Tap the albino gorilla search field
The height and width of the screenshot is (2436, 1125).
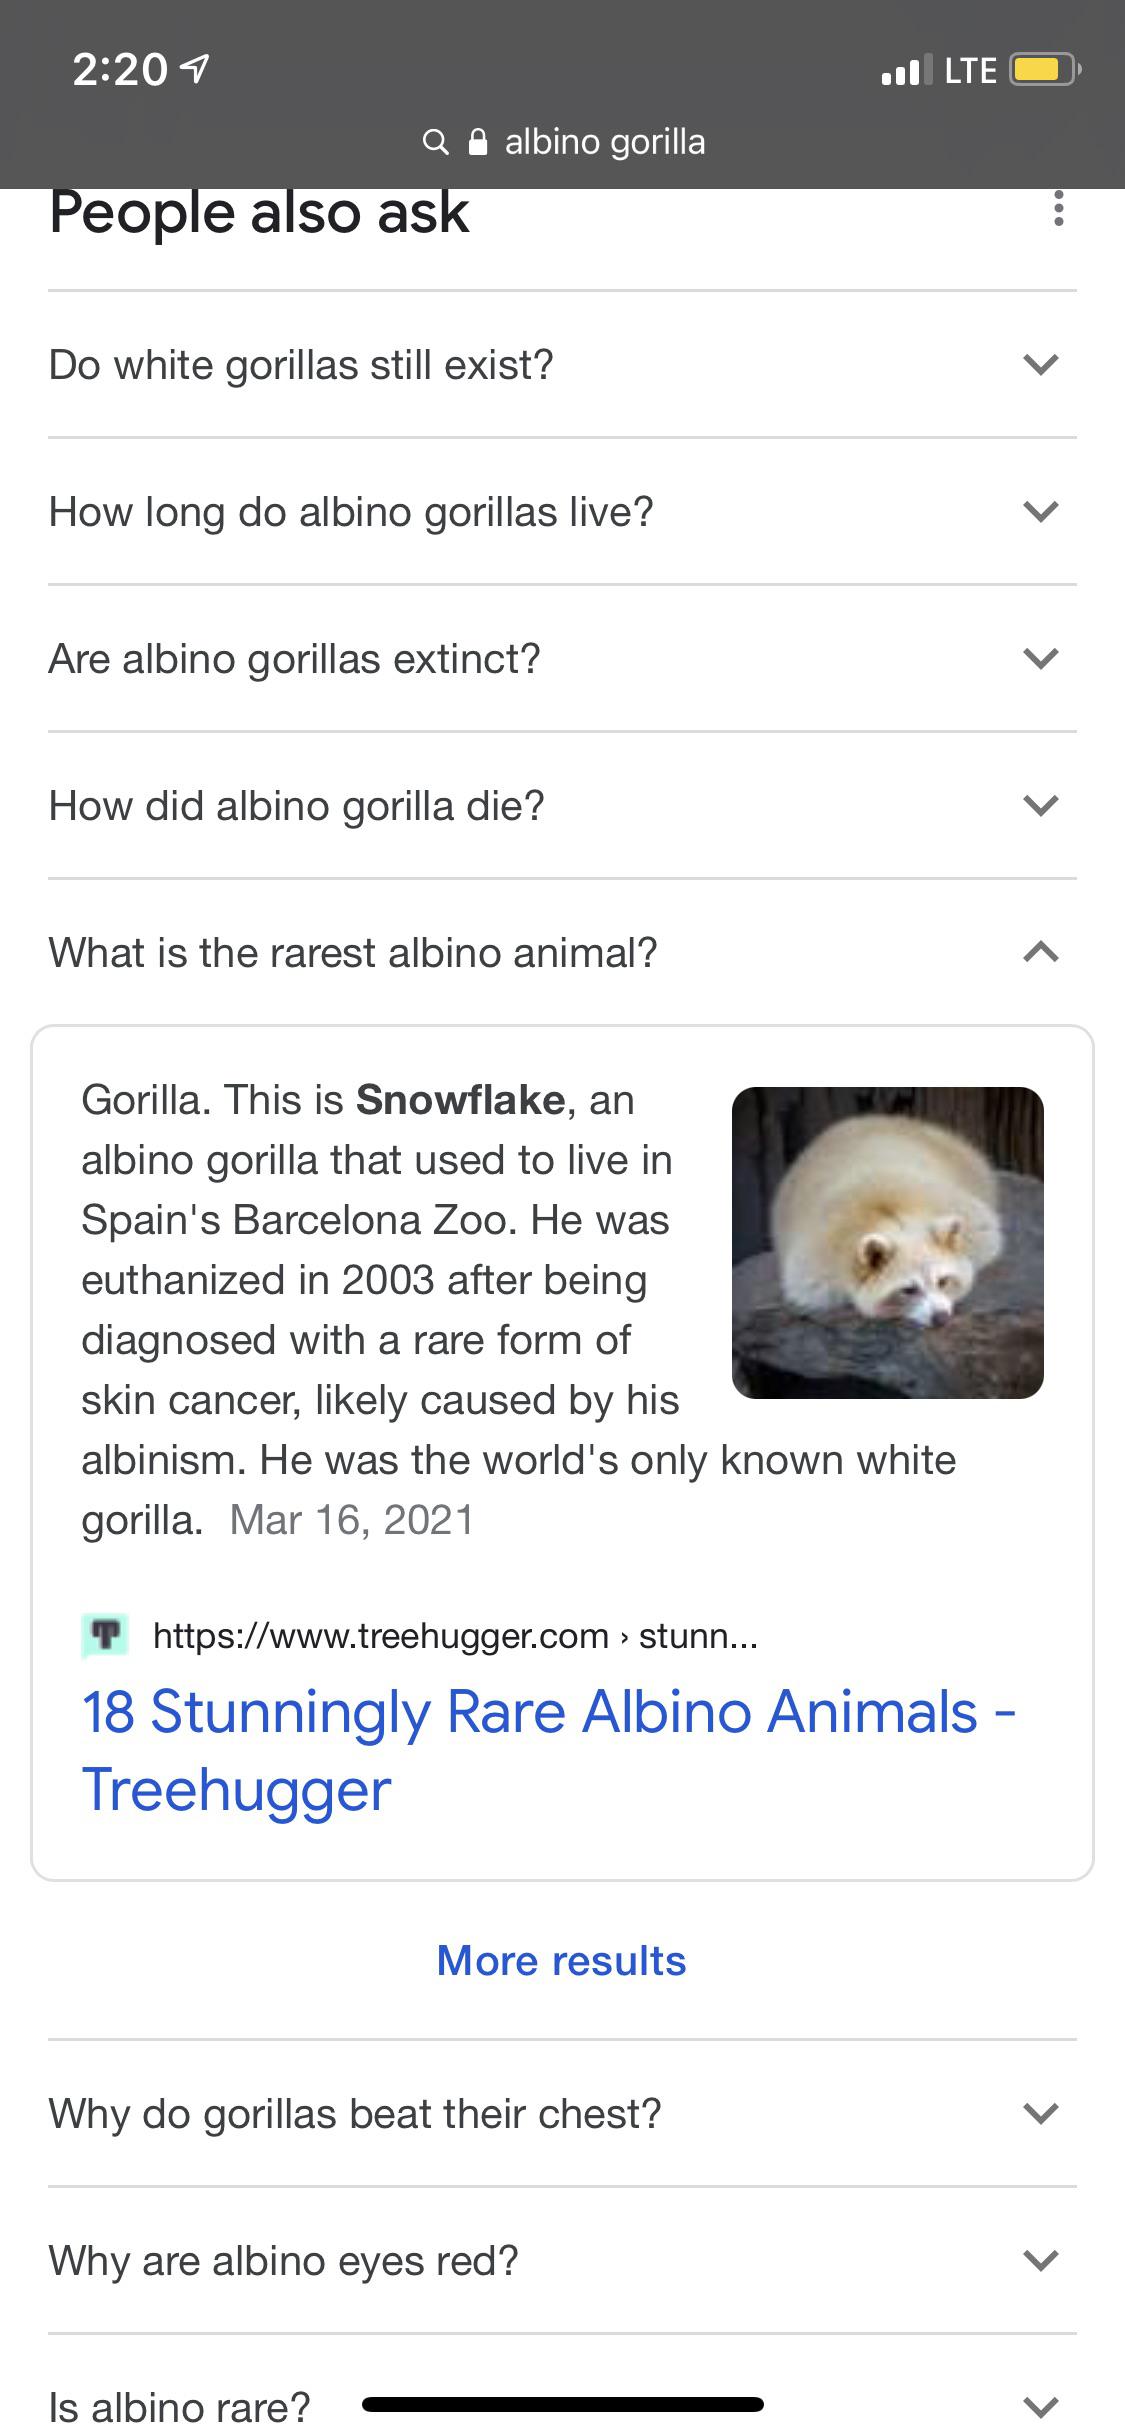pyautogui.click(x=604, y=141)
